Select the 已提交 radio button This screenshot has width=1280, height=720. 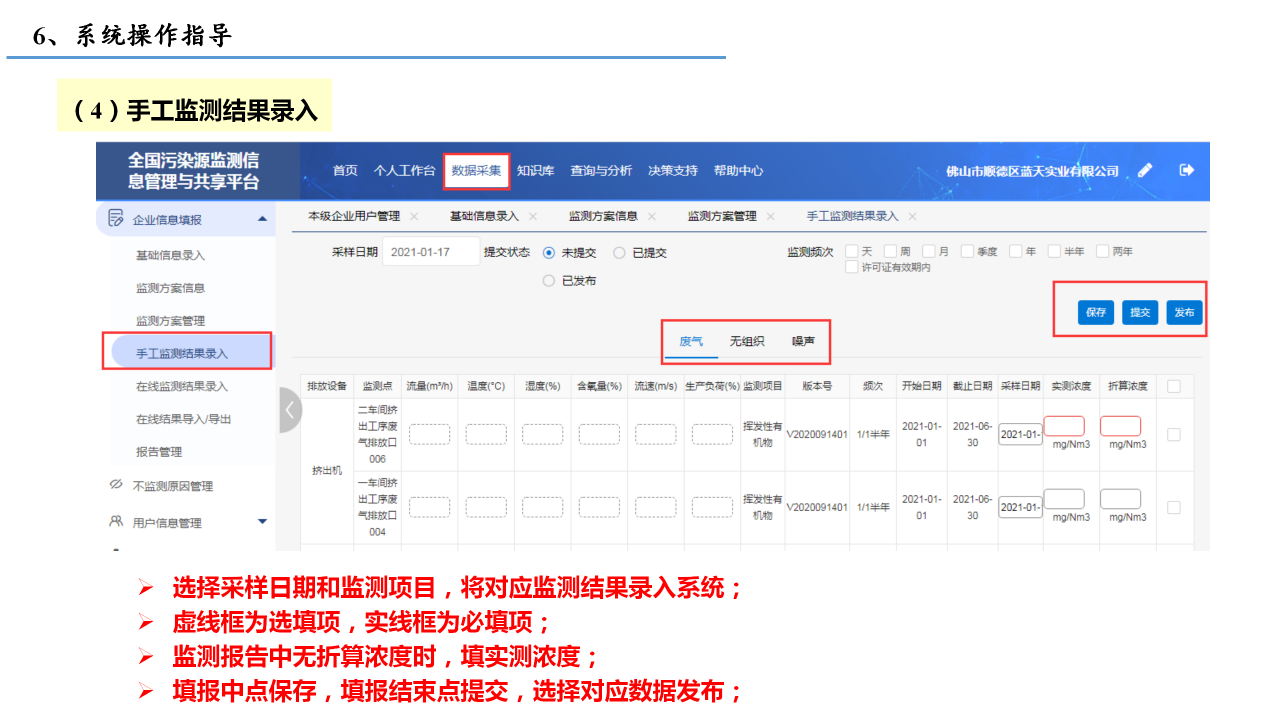[619, 253]
